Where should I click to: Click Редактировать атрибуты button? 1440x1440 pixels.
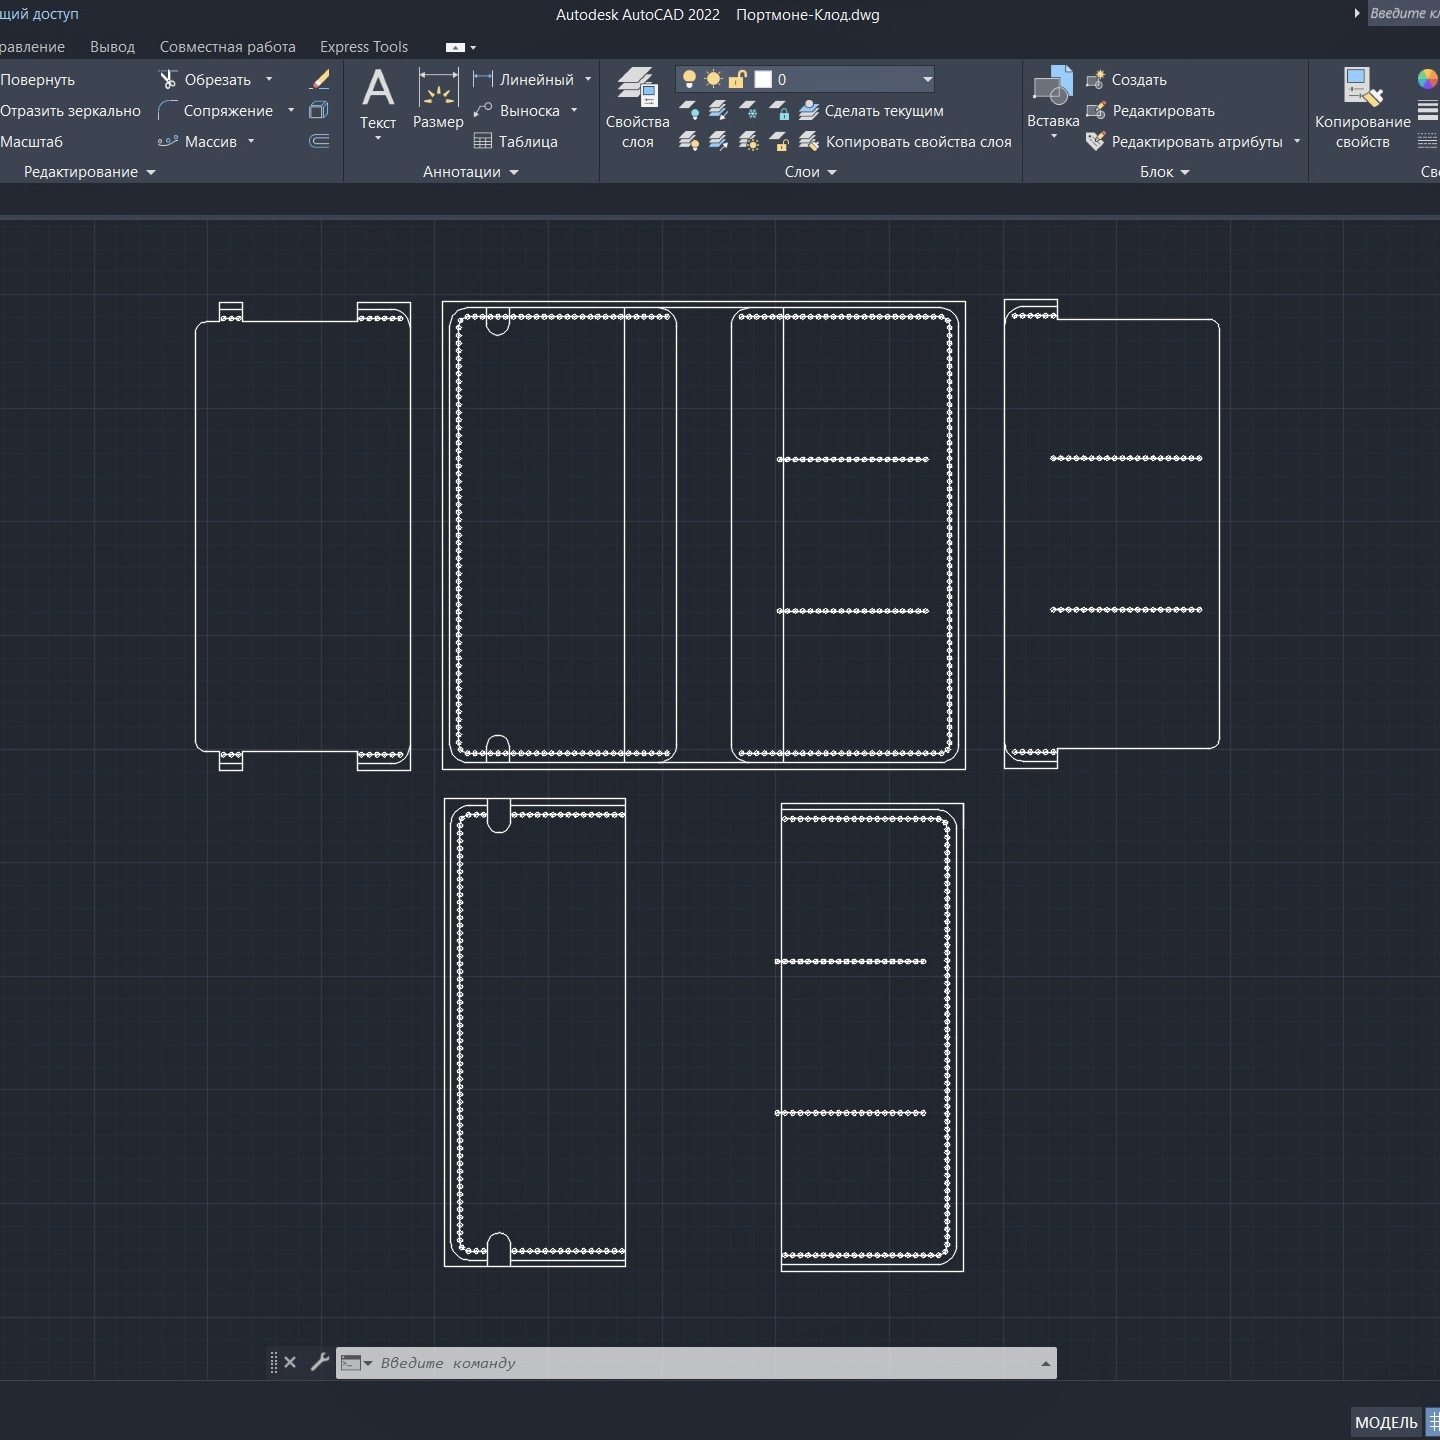[1185, 141]
